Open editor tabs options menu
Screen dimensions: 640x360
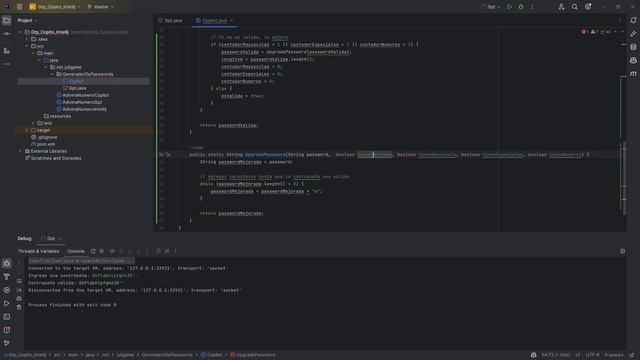coord(620,20)
